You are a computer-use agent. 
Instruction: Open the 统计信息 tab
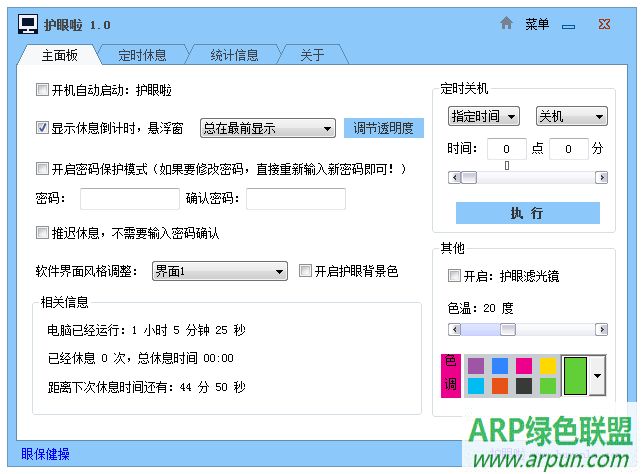point(233,55)
